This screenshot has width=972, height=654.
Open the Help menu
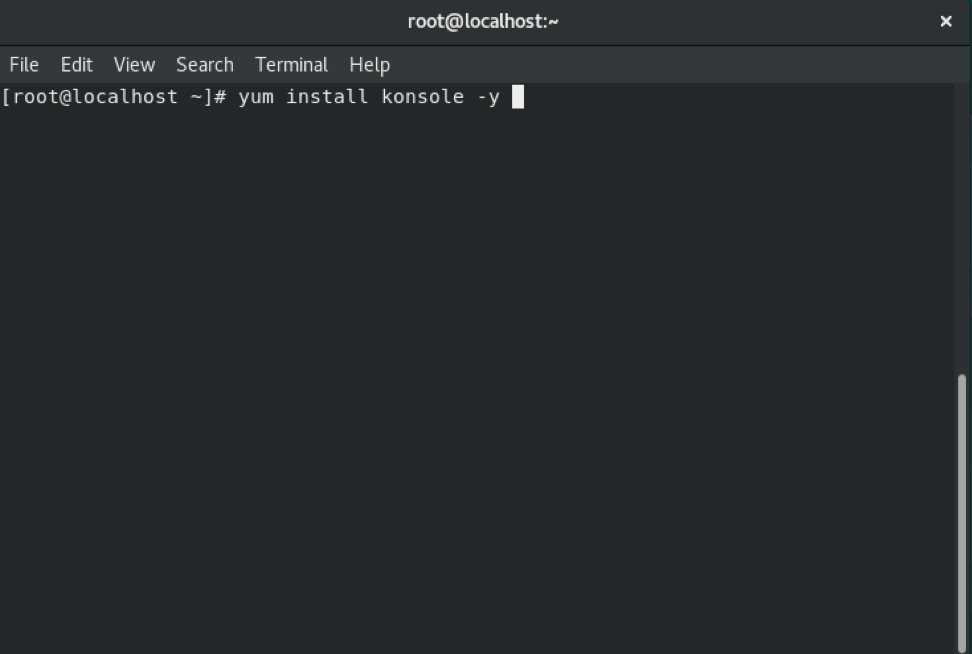pyautogui.click(x=369, y=65)
